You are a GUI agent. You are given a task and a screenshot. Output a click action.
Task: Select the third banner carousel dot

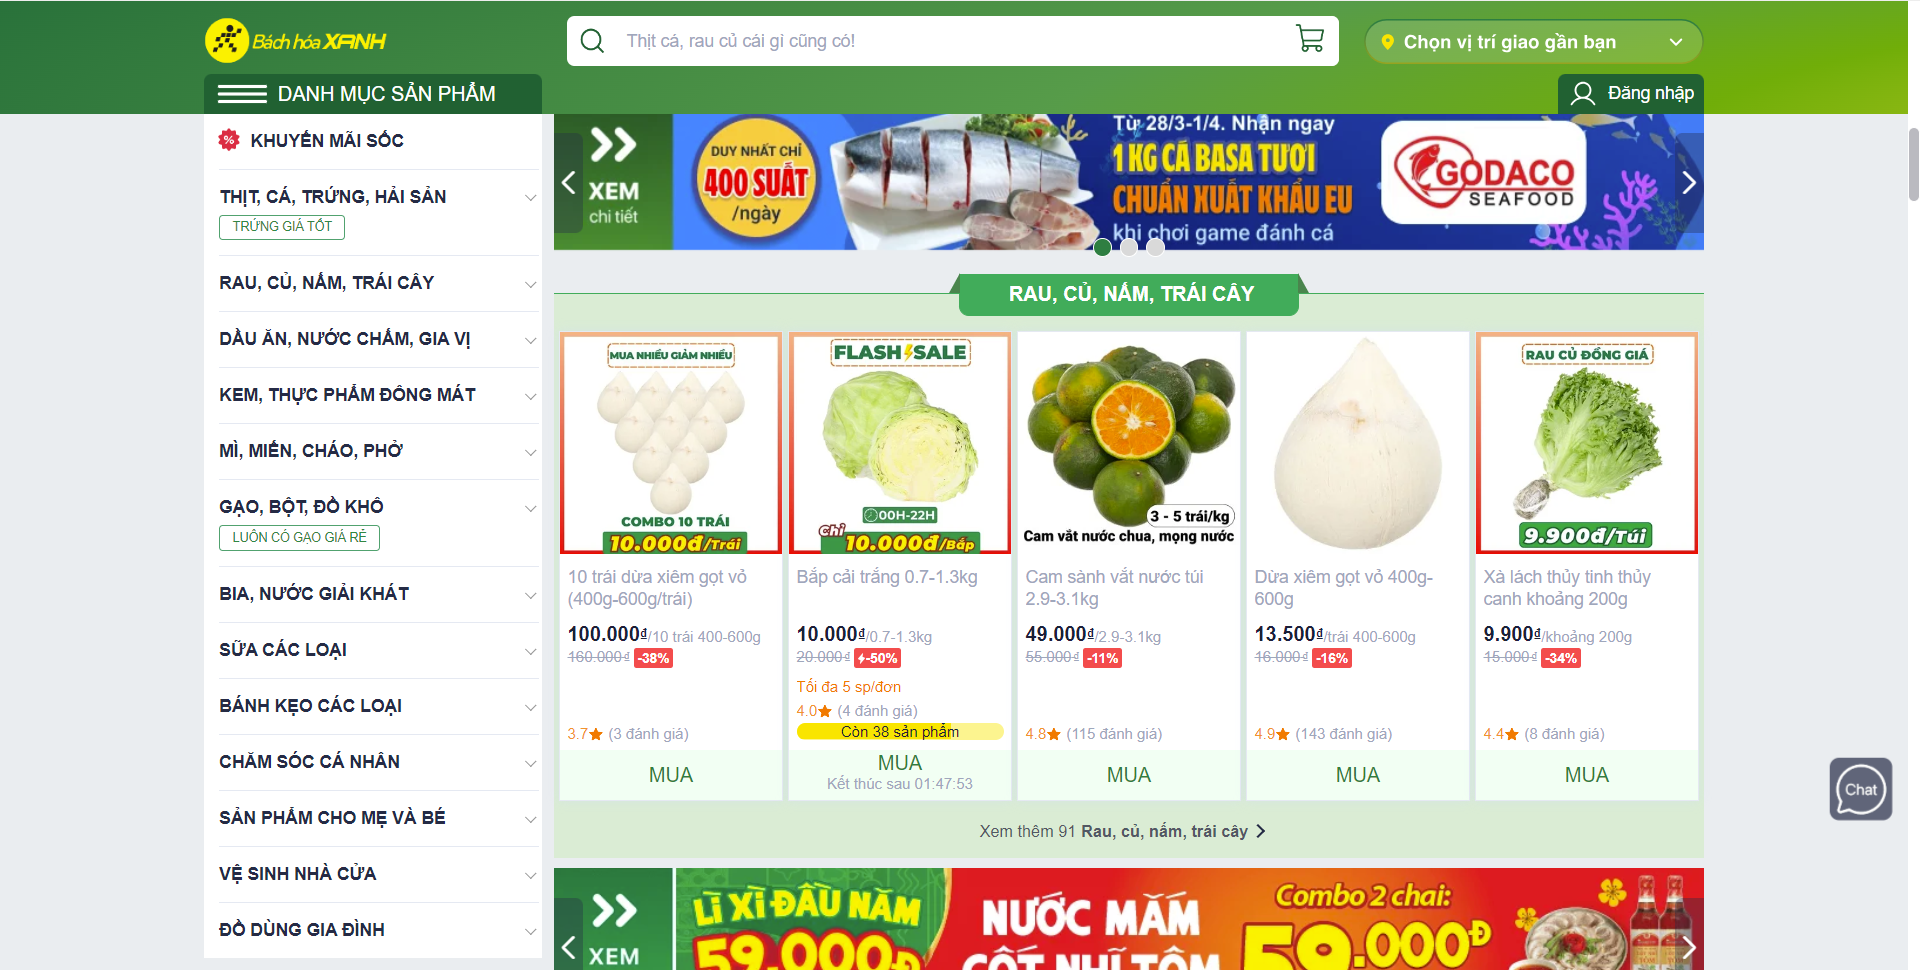point(1155,247)
